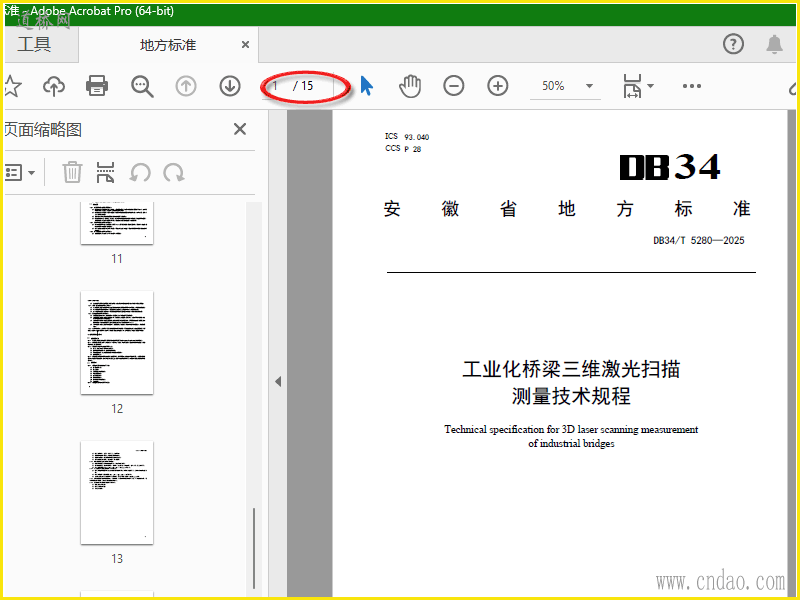The width and height of the screenshot is (800, 600).
Task: Rotate page clockwise
Action: click(174, 172)
